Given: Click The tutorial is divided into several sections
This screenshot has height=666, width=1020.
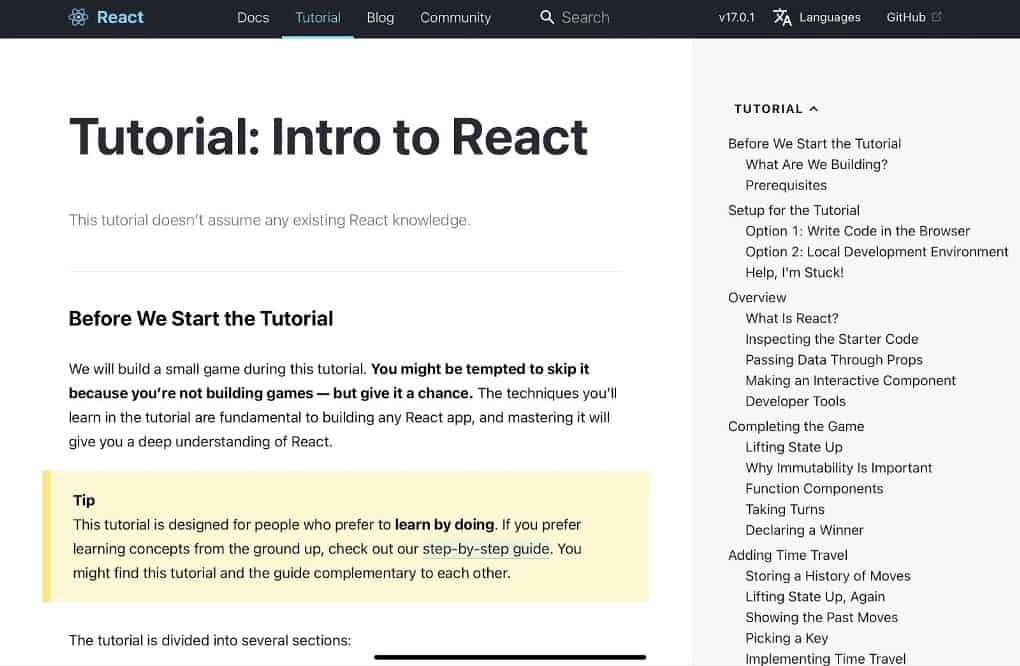Looking at the screenshot, I should tap(210, 640).
